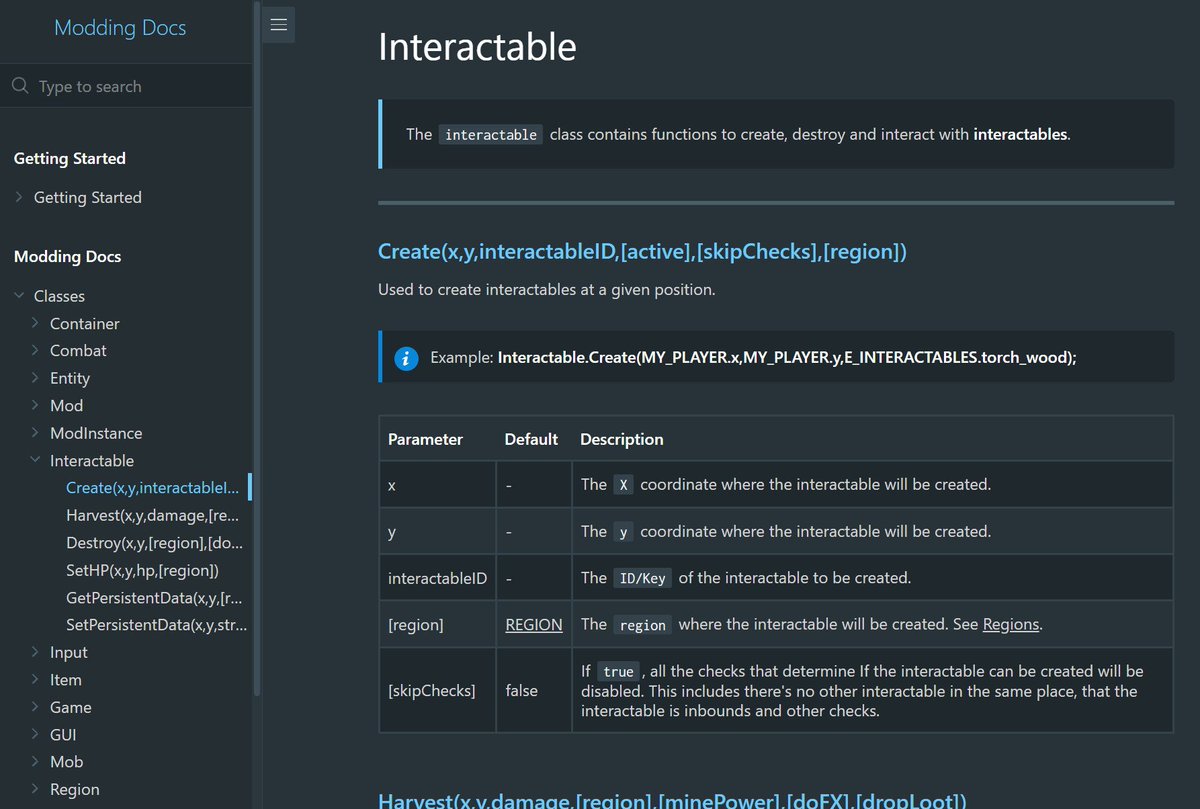Image resolution: width=1200 pixels, height=809 pixels.
Task: Open the Regions link in description
Action: coord(1011,624)
